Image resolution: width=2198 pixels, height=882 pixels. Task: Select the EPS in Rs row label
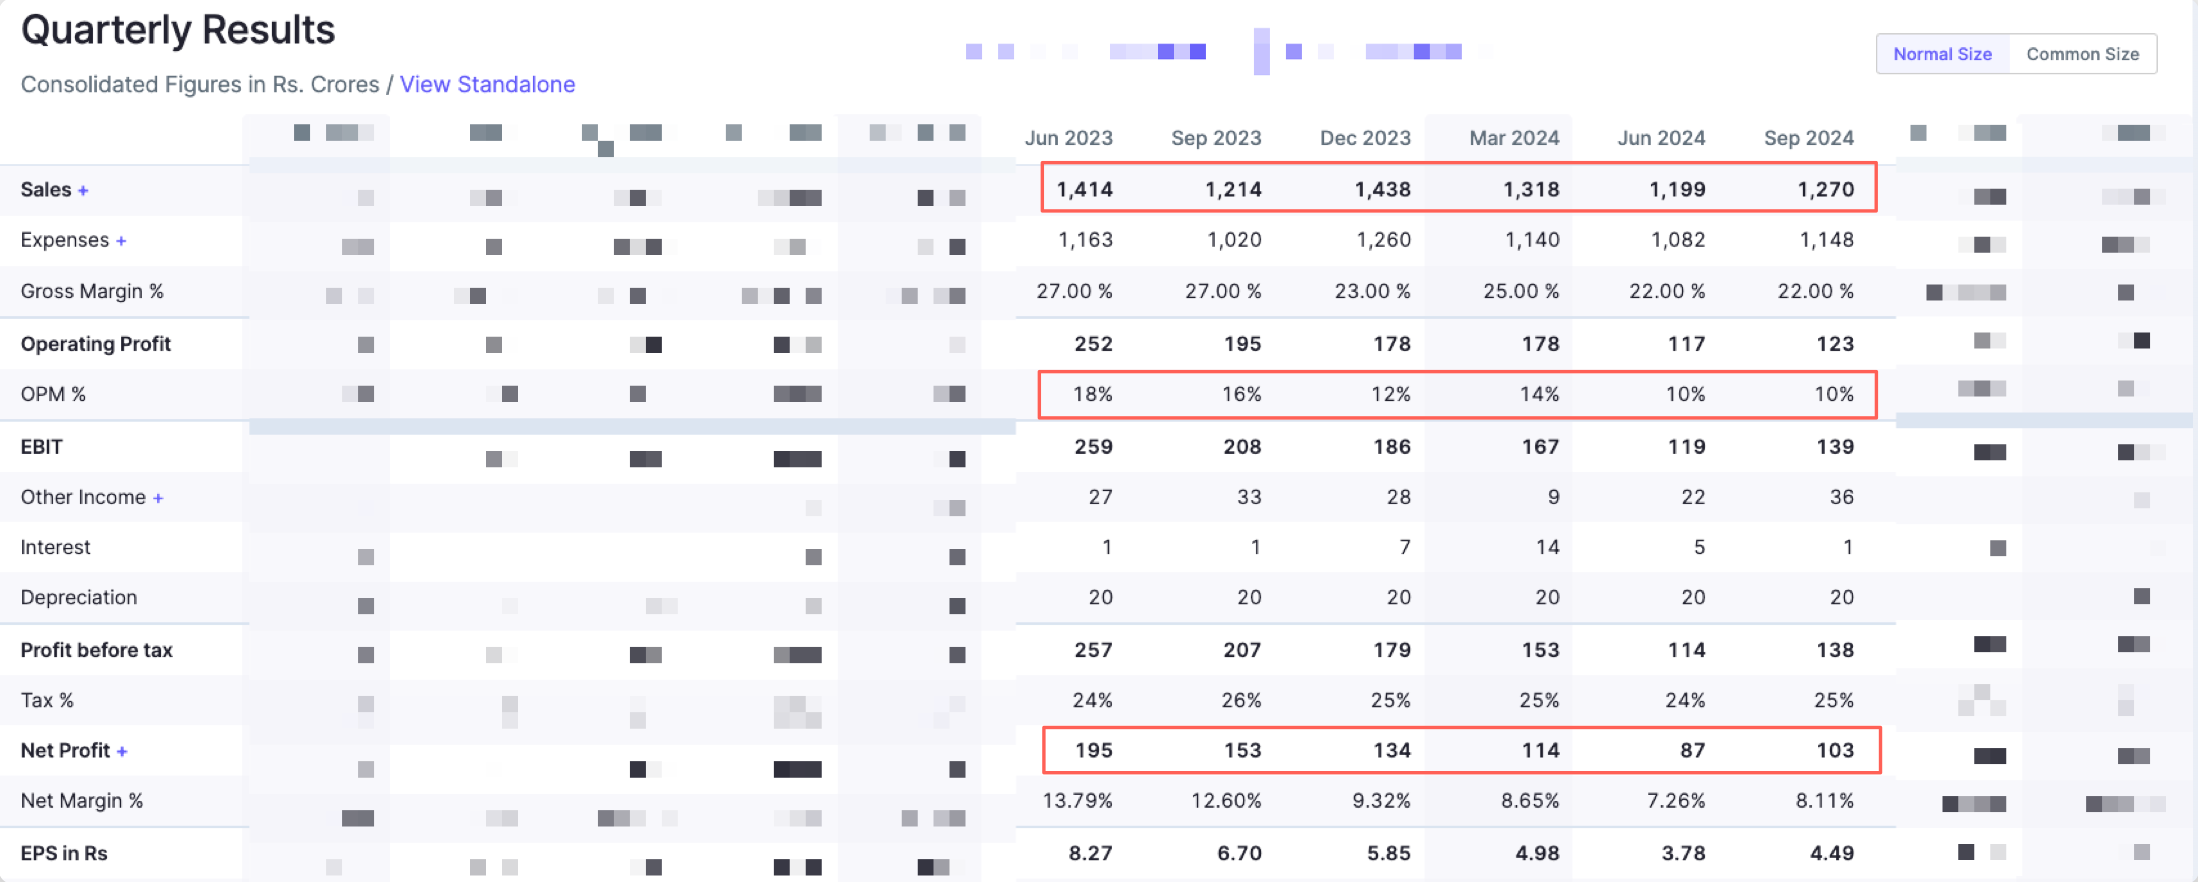(64, 853)
